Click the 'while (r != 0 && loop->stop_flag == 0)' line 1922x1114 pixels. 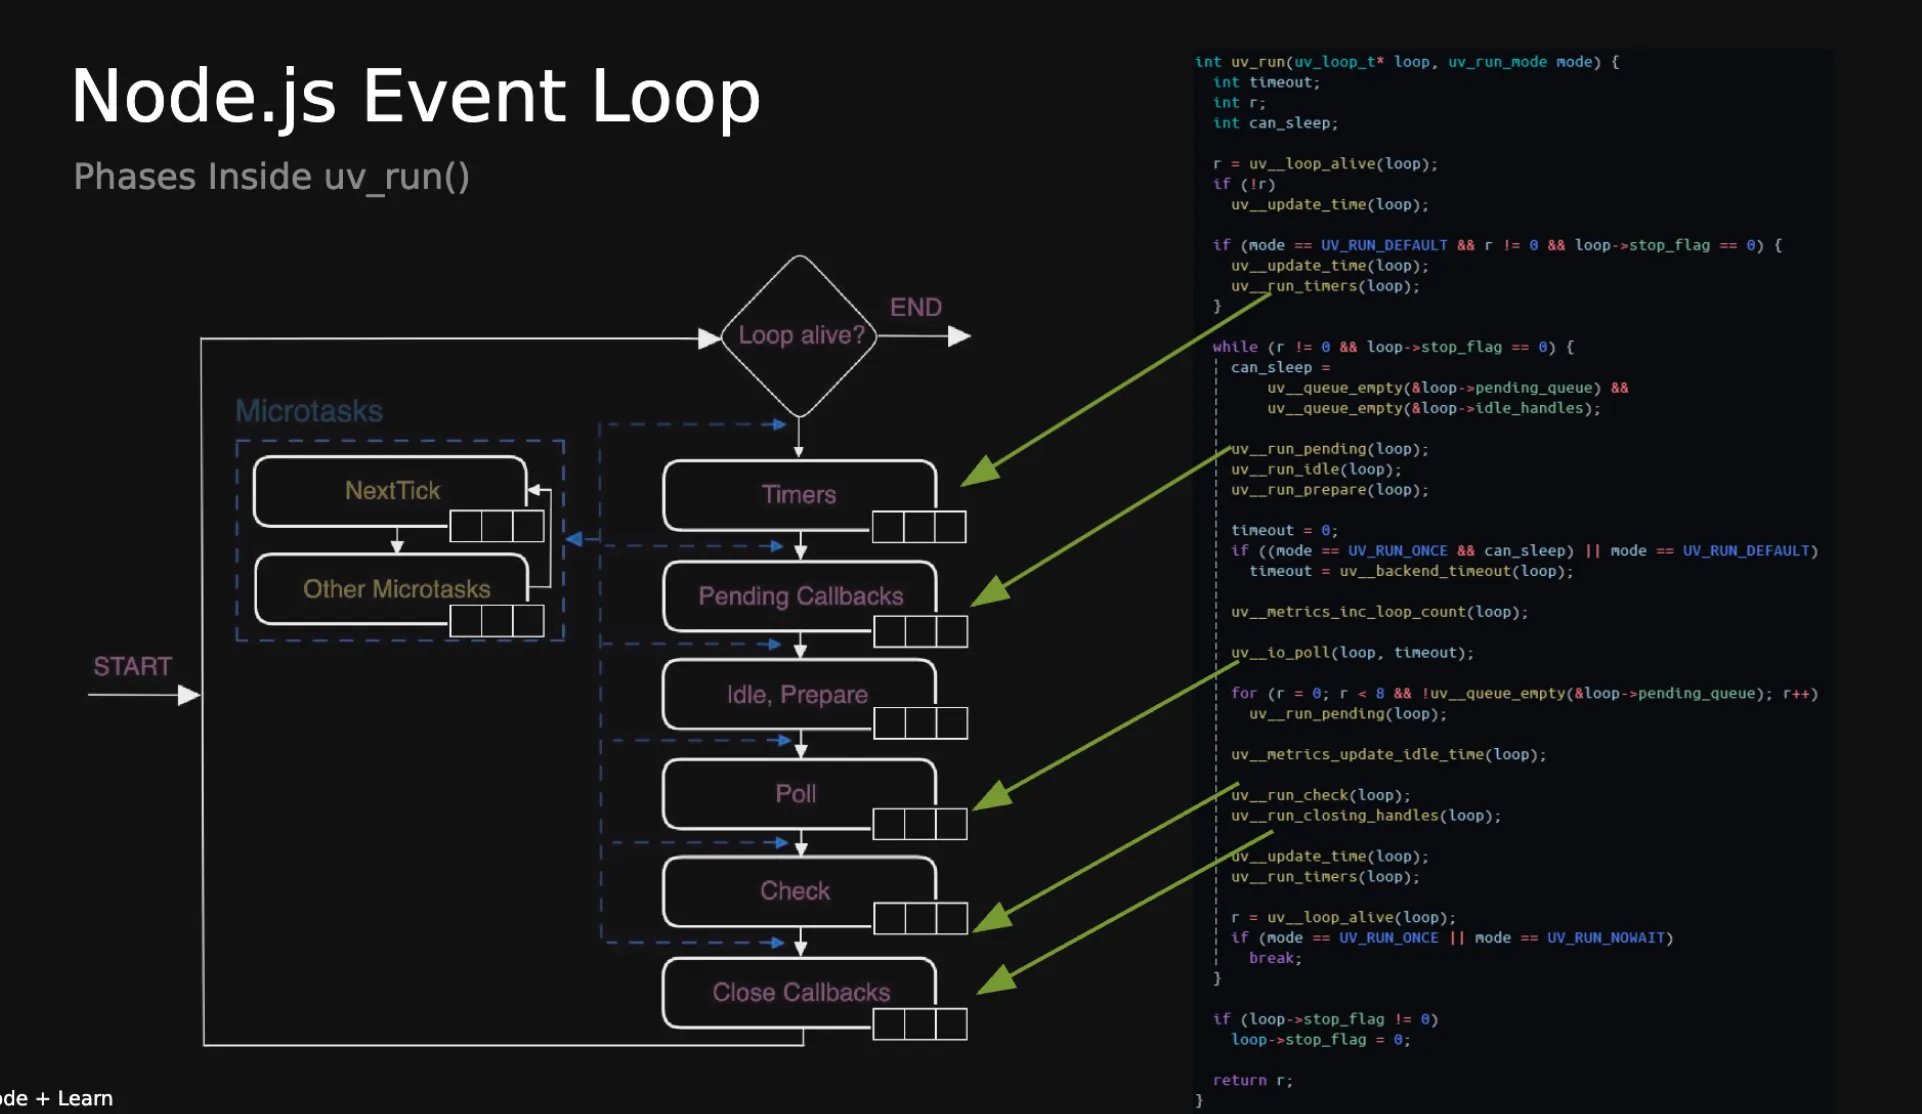tap(1393, 347)
